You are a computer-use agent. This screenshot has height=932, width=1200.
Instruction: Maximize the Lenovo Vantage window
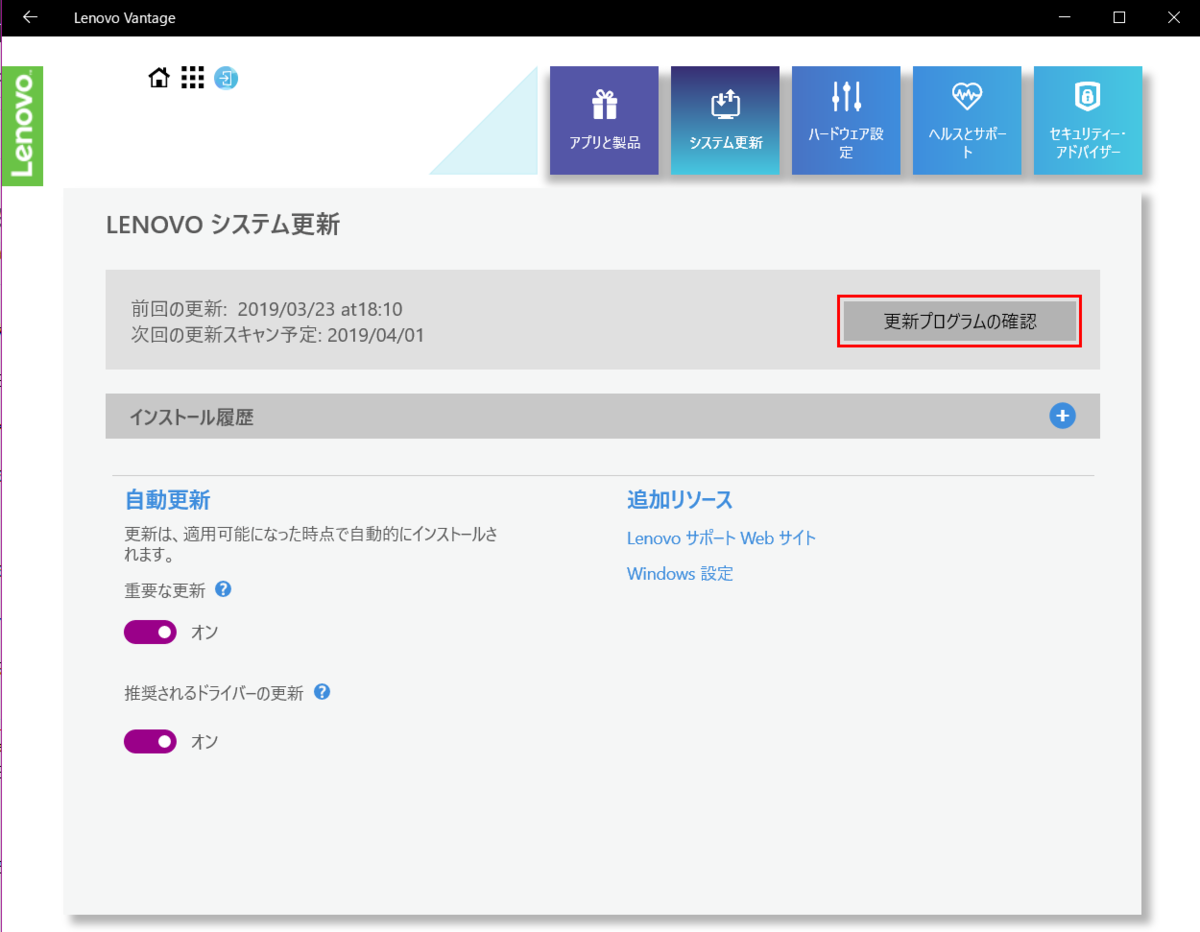(x=1119, y=17)
